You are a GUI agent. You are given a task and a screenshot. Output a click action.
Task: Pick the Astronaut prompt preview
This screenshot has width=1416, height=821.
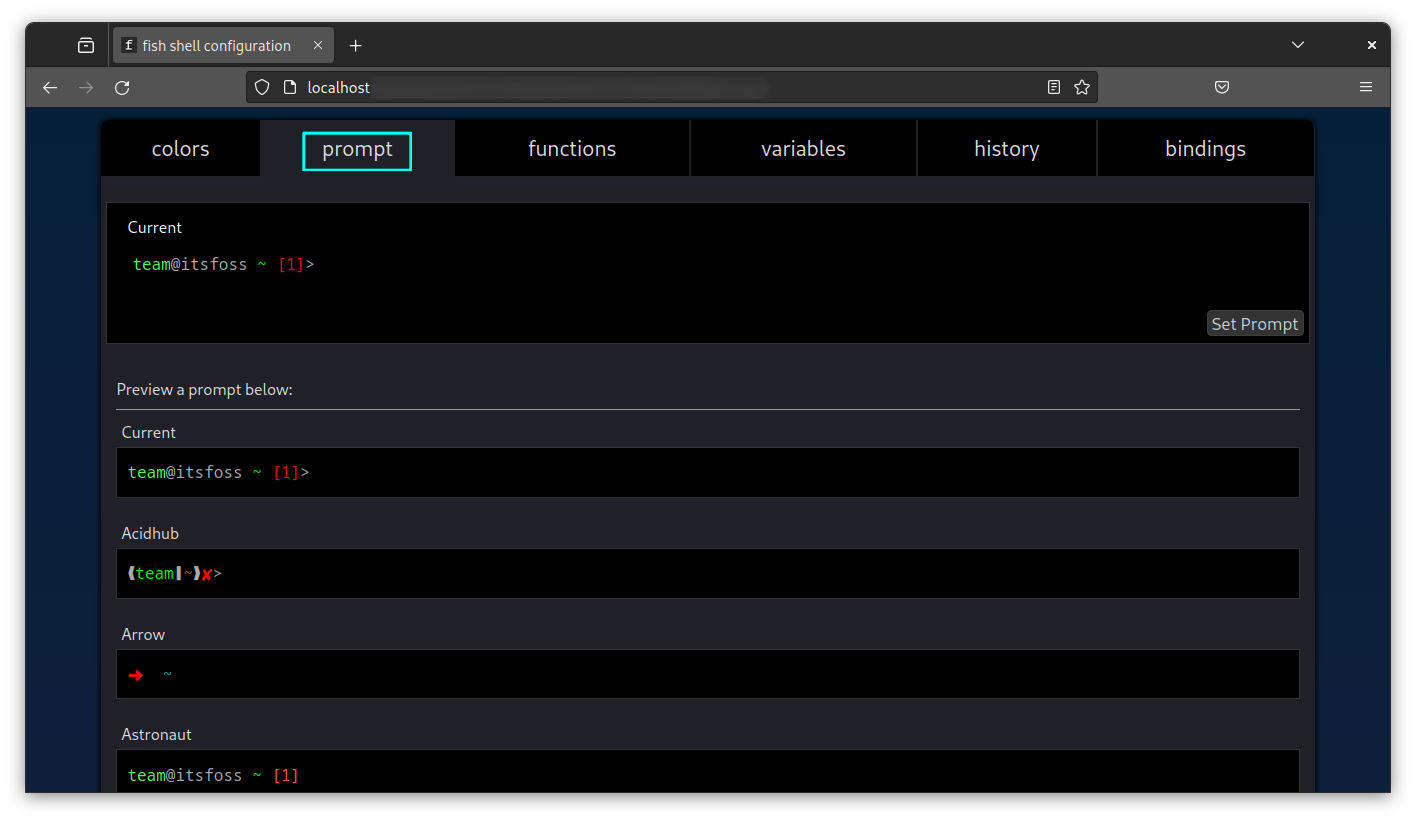[x=708, y=774]
